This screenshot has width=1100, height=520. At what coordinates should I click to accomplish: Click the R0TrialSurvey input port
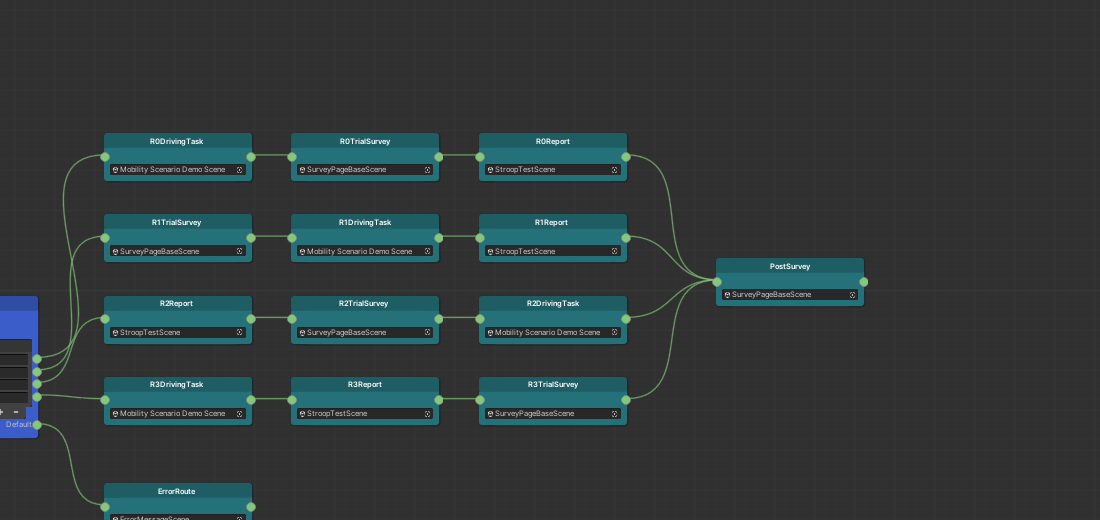click(292, 157)
